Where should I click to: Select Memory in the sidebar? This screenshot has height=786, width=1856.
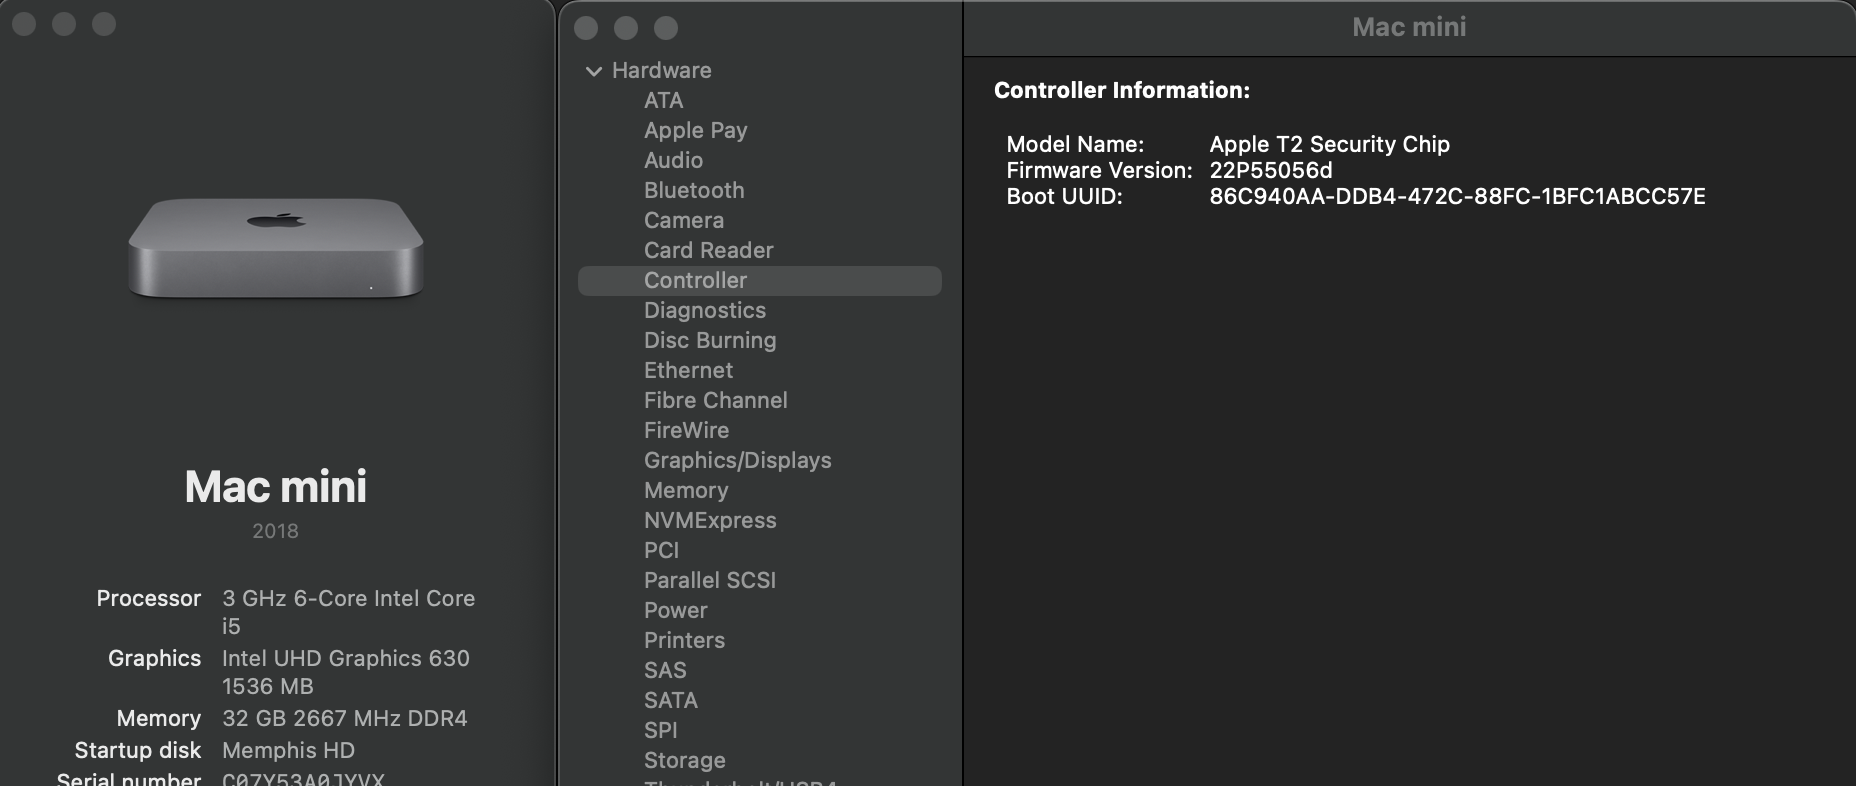pyautogui.click(x=686, y=490)
